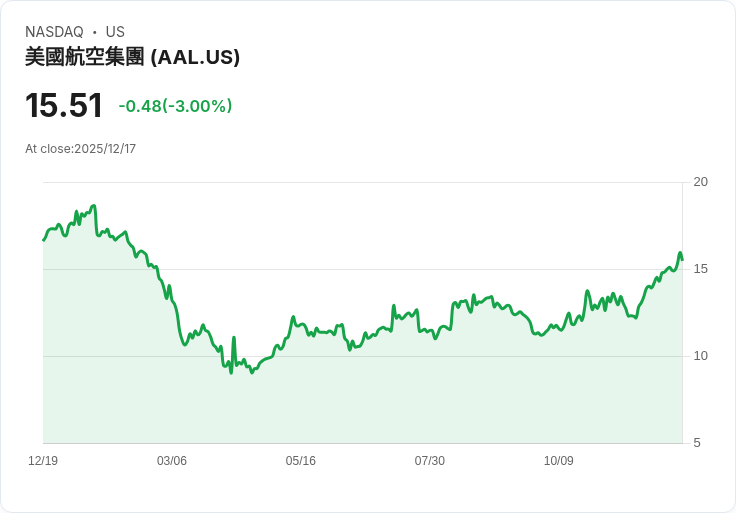Click the lowest trough of the price line

pyautogui.click(x=231, y=372)
